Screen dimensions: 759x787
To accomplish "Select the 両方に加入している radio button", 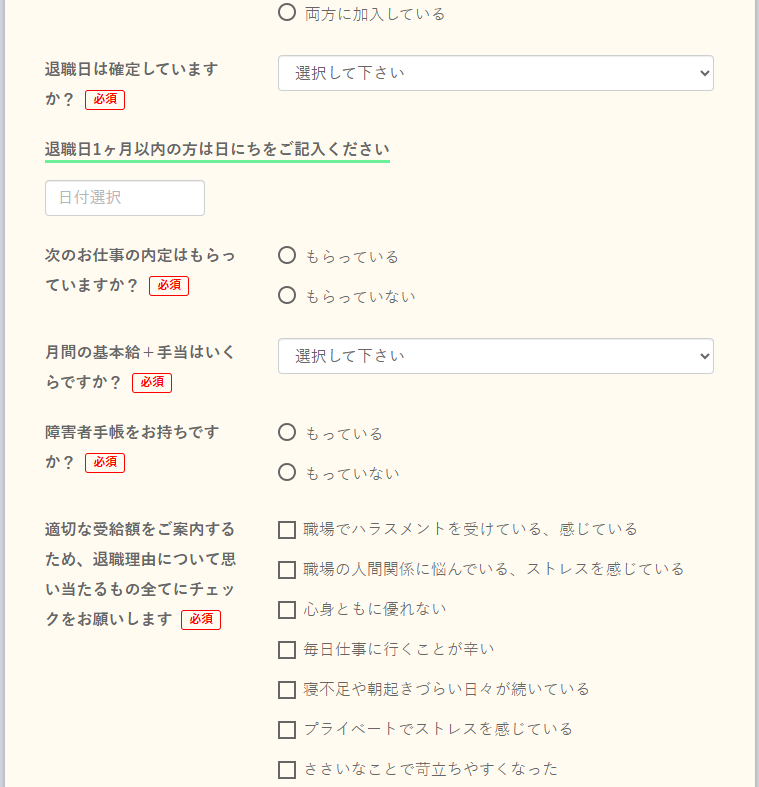I will [x=287, y=13].
